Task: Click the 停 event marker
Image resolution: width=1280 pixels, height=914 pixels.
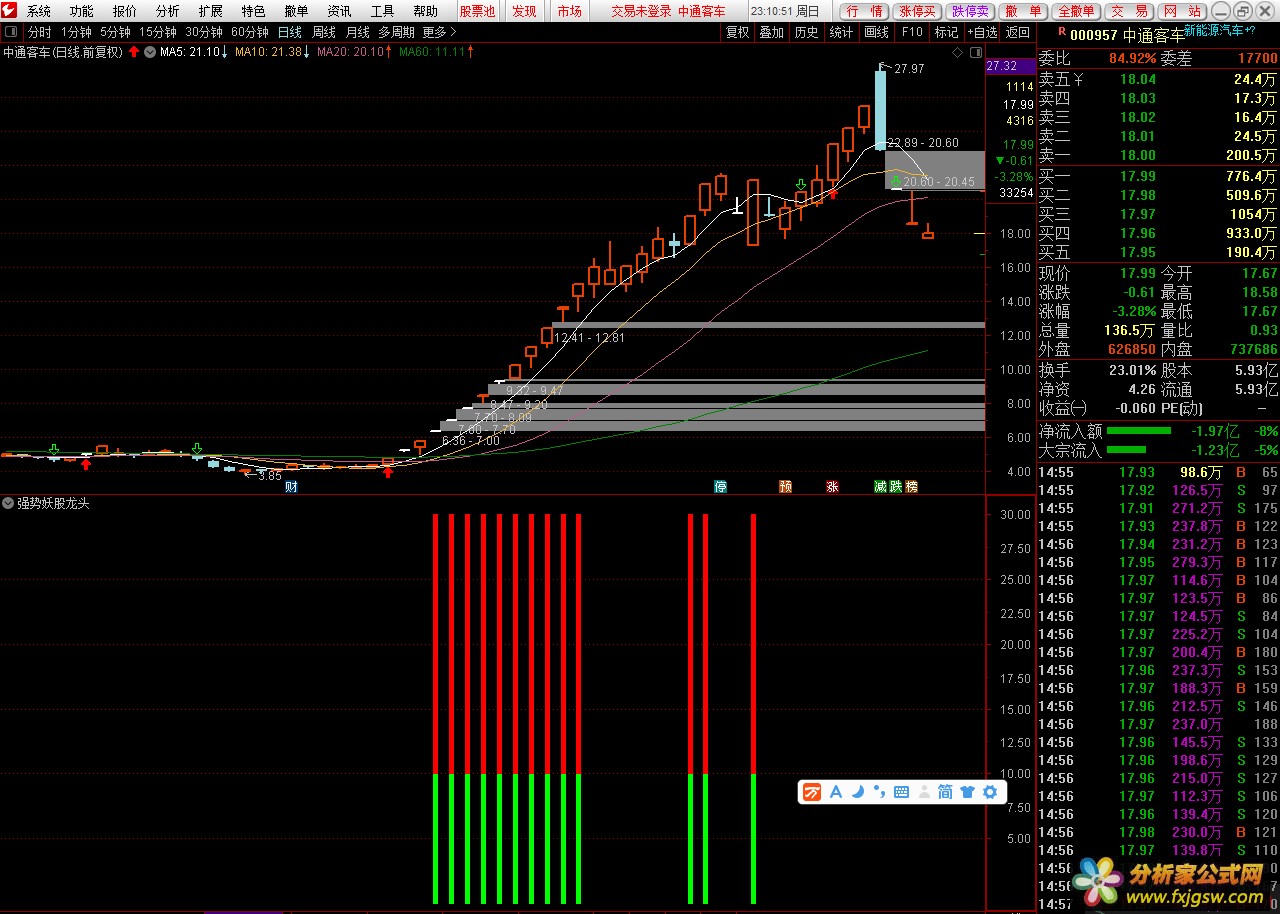Action: click(x=721, y=487)
